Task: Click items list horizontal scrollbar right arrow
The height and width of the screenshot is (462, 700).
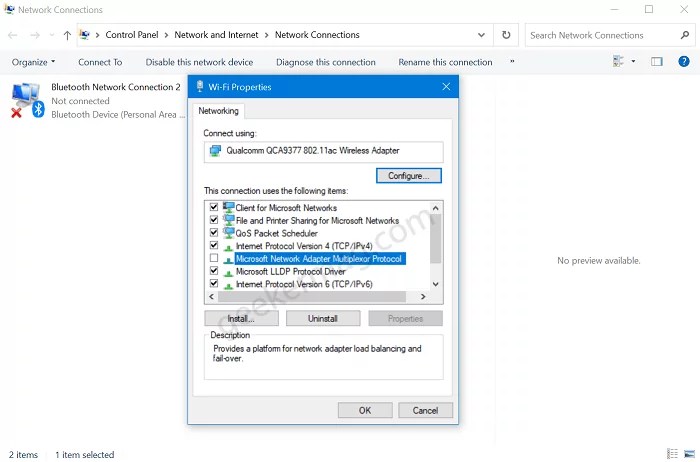Action: pos(423,297)
